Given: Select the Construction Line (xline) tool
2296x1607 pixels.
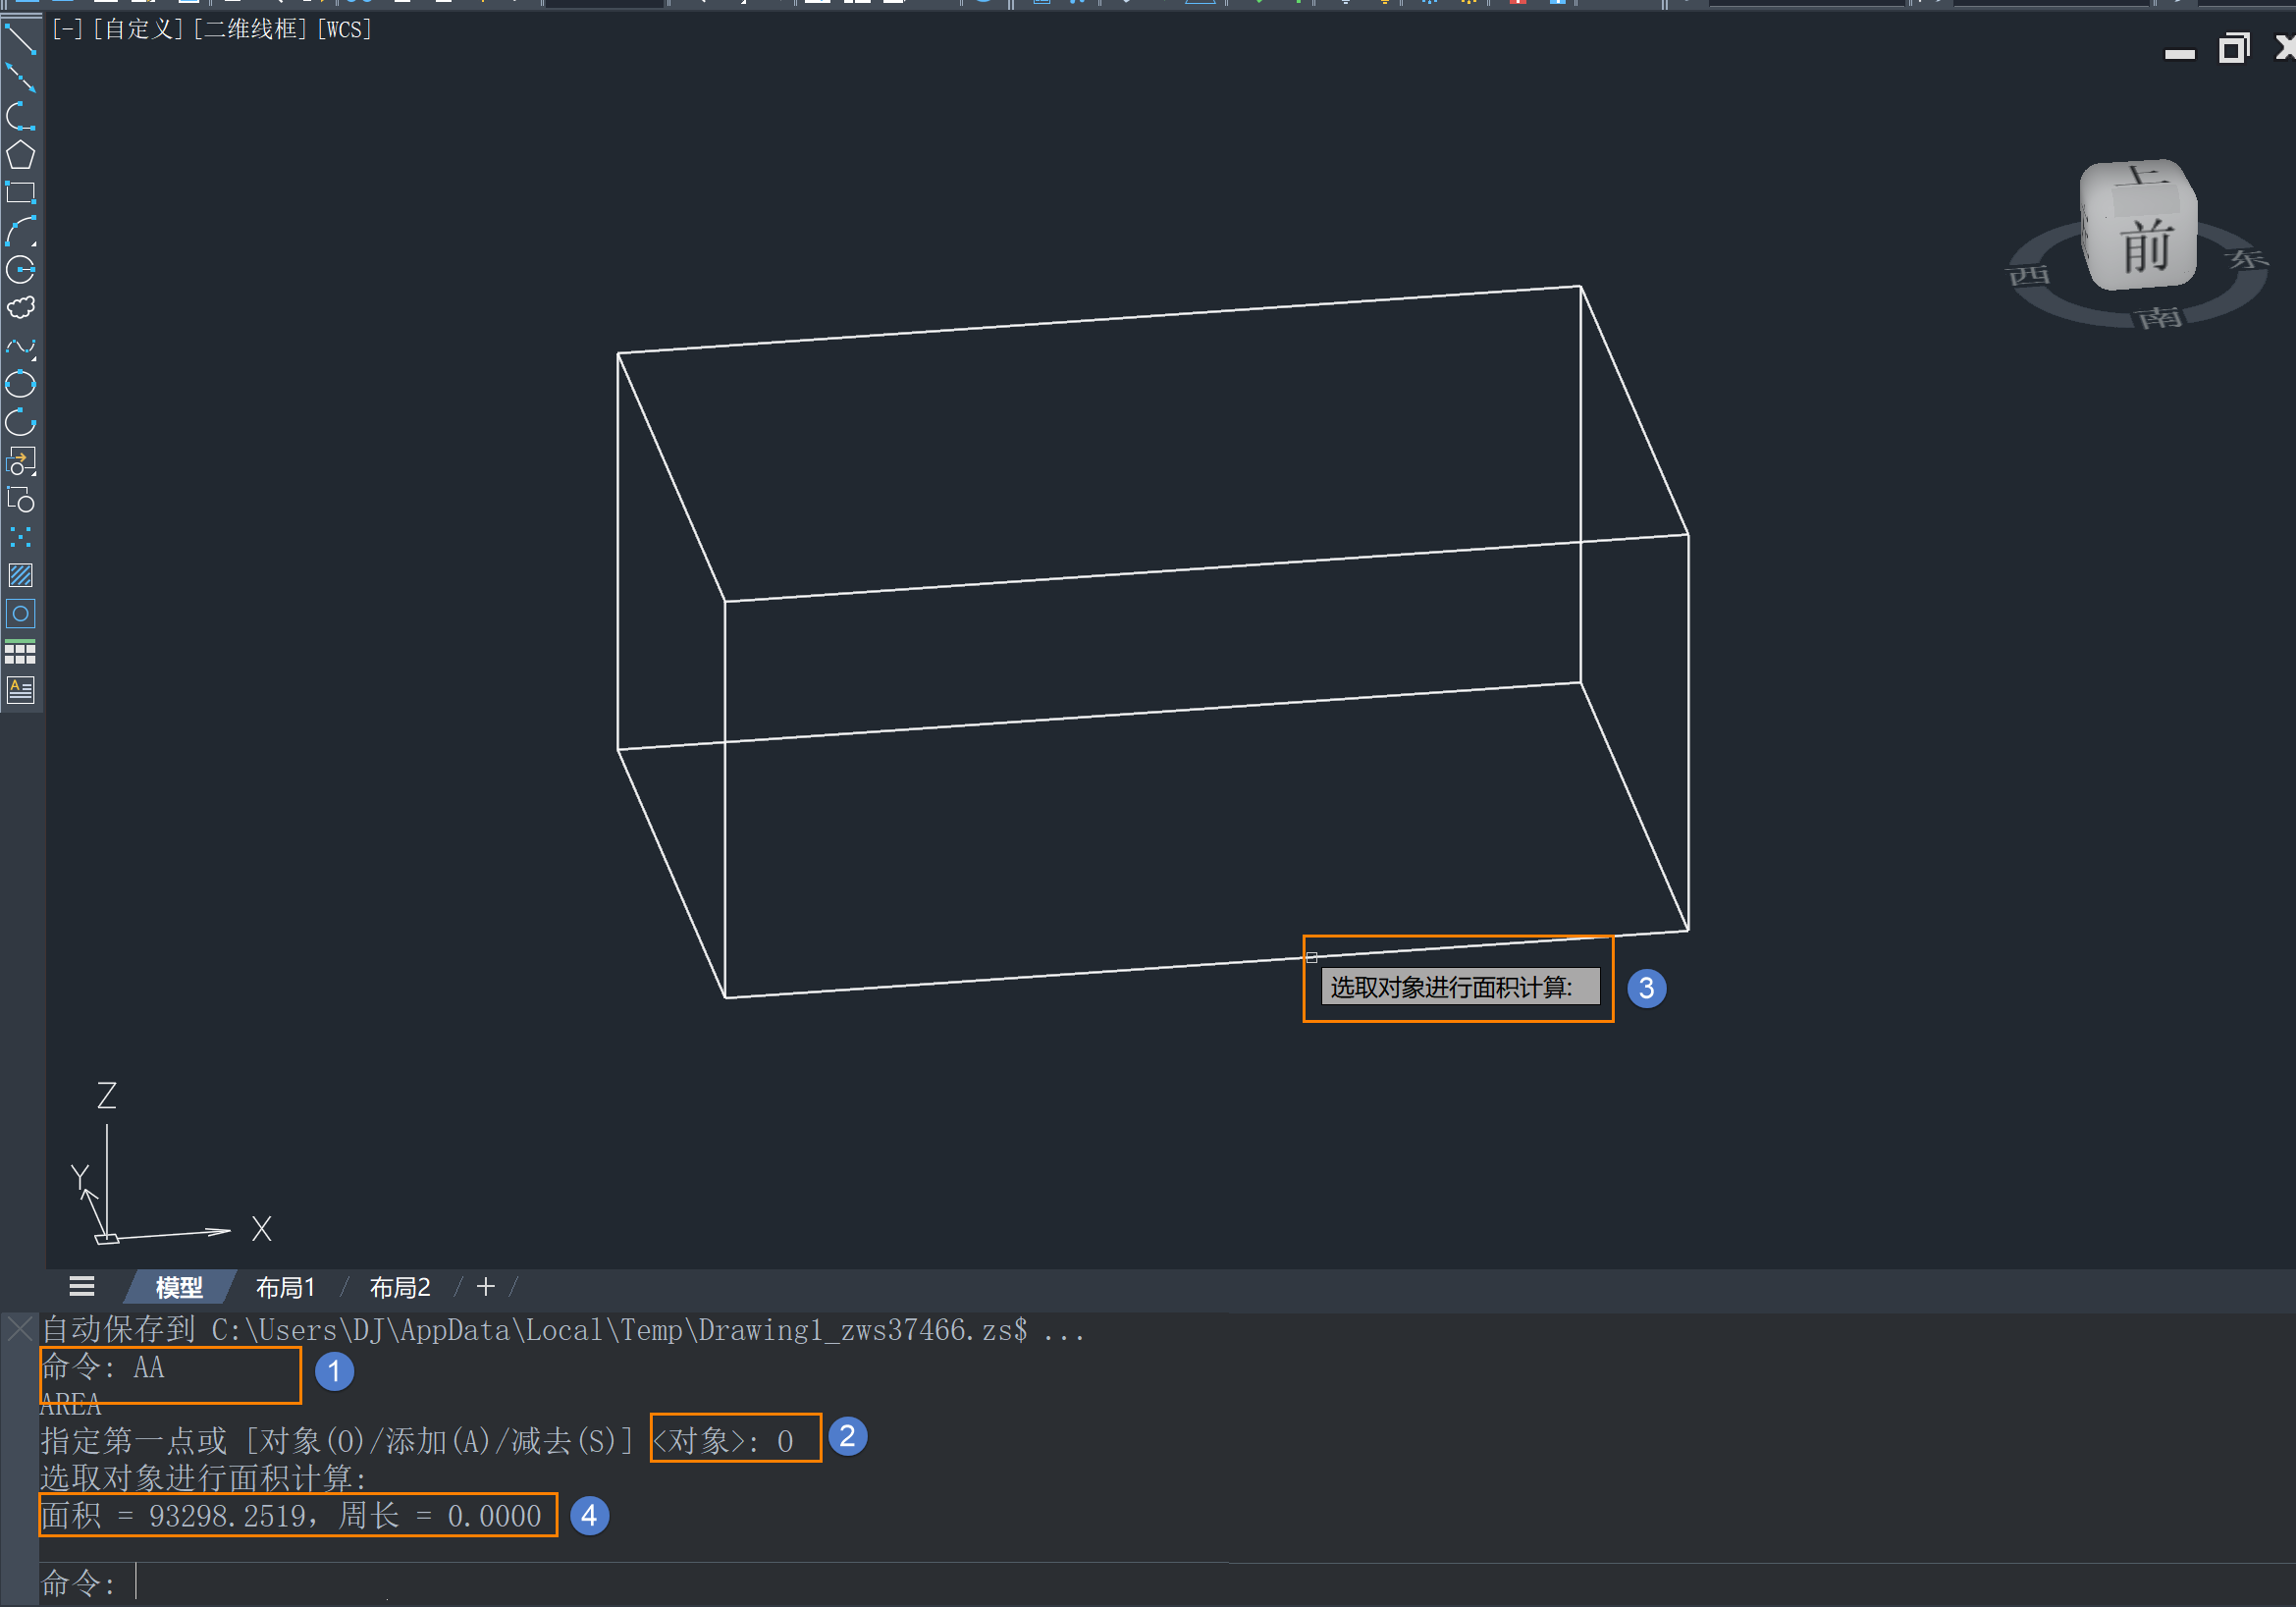Looking at the screenshot, I should tap(20, 78).
